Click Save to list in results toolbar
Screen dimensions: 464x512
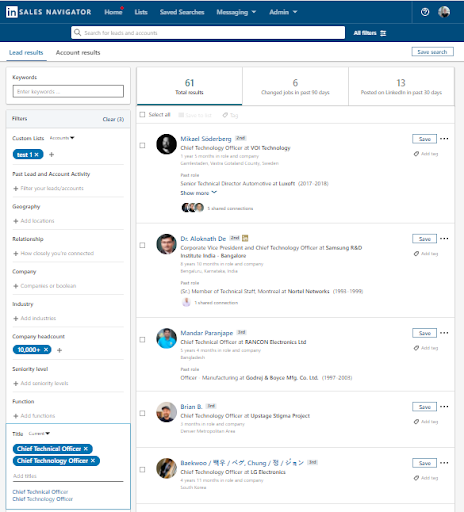[x=195, y=115]
